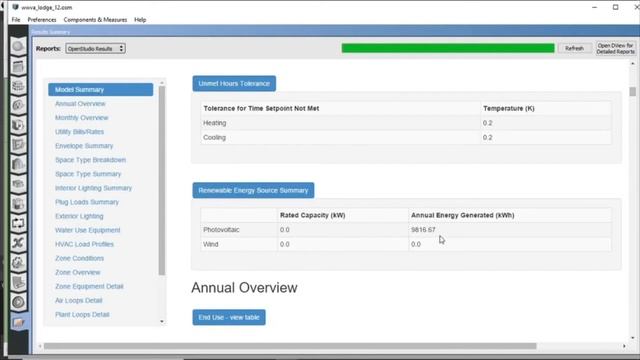Image resolution: width=640 pixels, height=360 pixels.
Task: Go to Plug Loads Summary link
Action: [x=87, y=202]
